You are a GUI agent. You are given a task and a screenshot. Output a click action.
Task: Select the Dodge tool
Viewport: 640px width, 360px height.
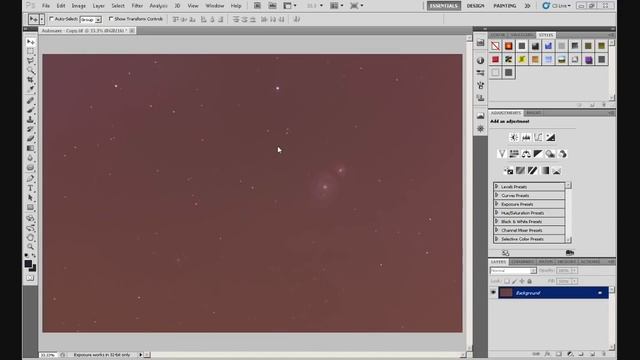point(31,167)
